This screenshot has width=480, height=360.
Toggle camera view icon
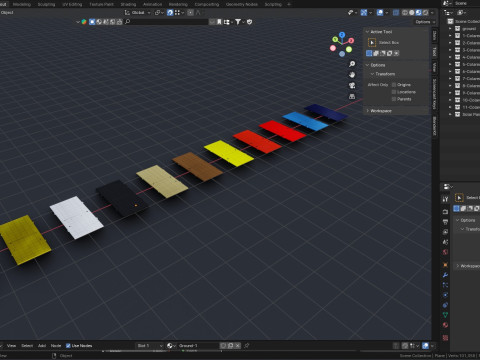point(352,86)
